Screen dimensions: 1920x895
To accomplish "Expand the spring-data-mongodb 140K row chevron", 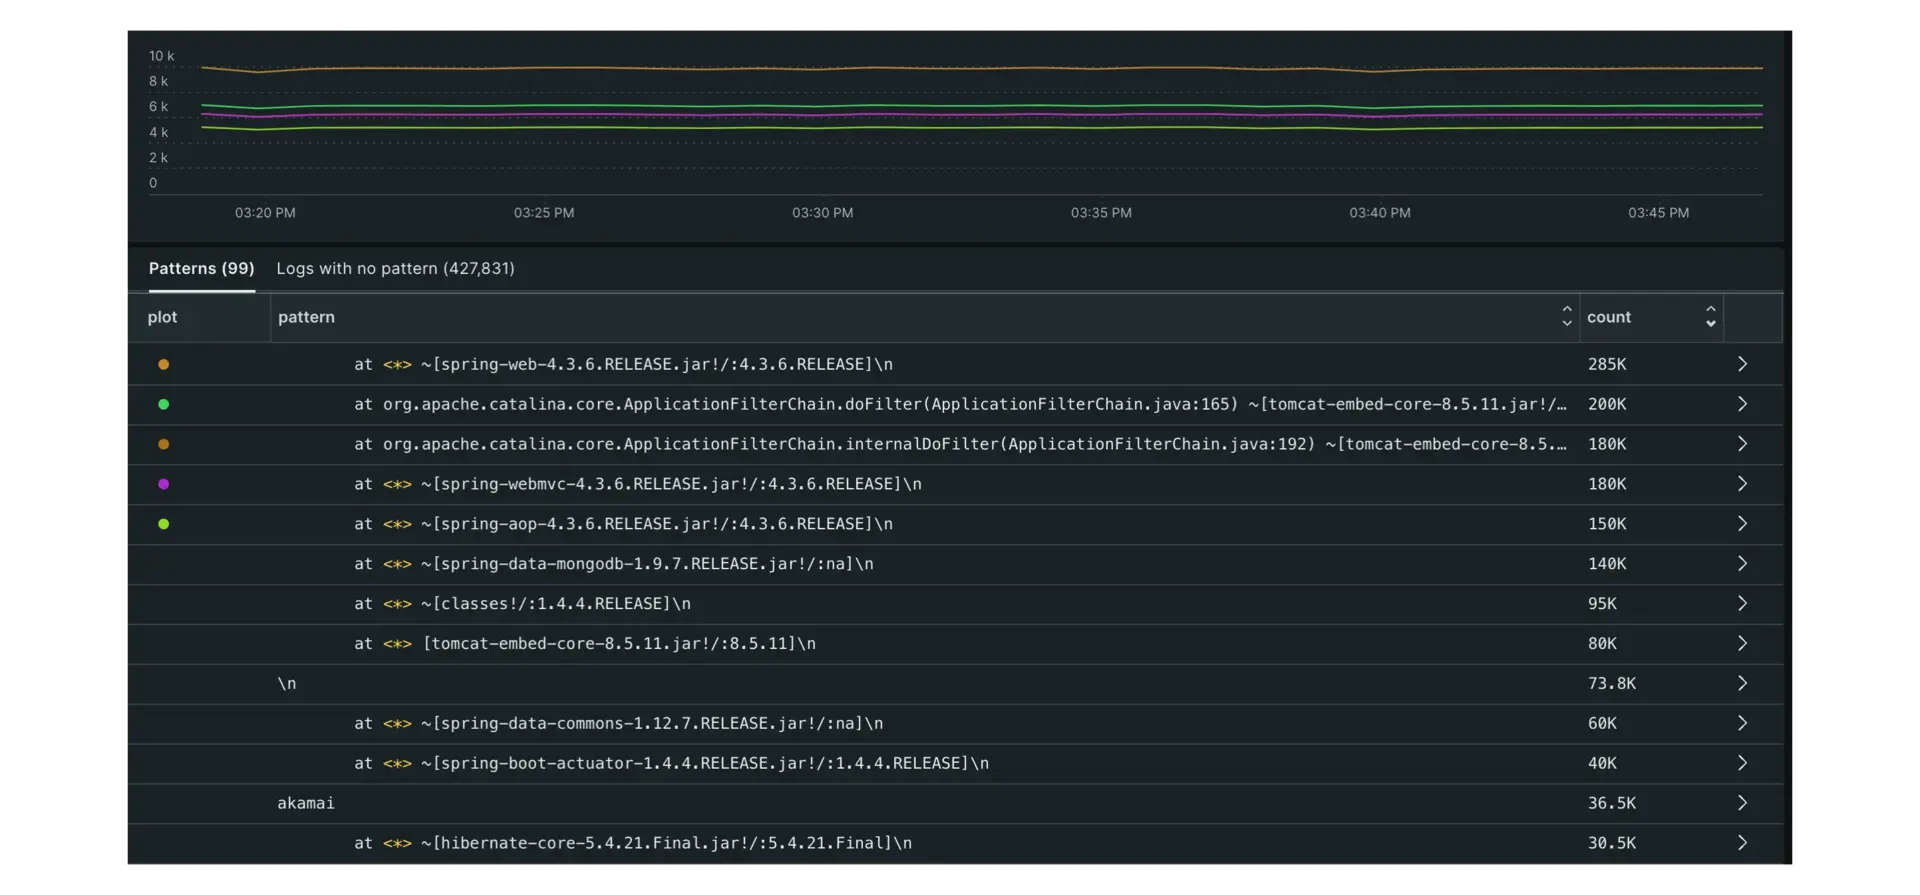I will (1742, 564).
